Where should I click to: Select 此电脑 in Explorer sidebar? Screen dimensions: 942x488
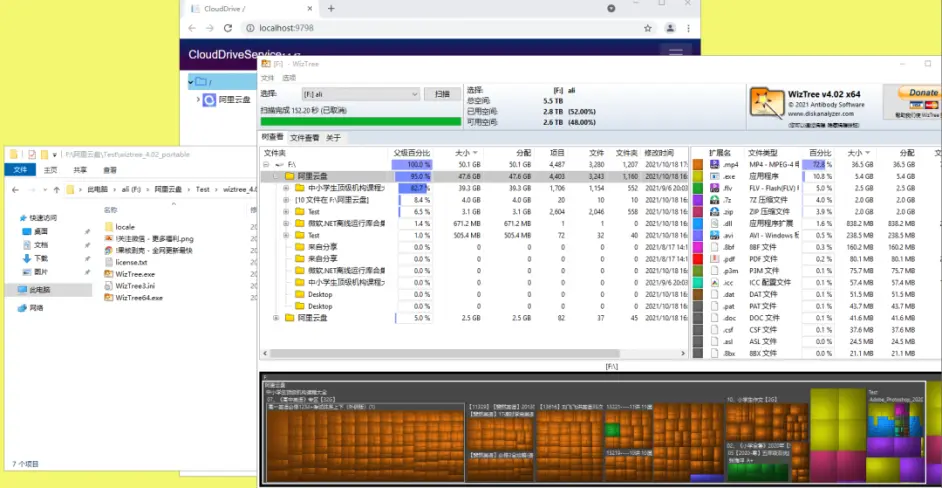[48, 290]
